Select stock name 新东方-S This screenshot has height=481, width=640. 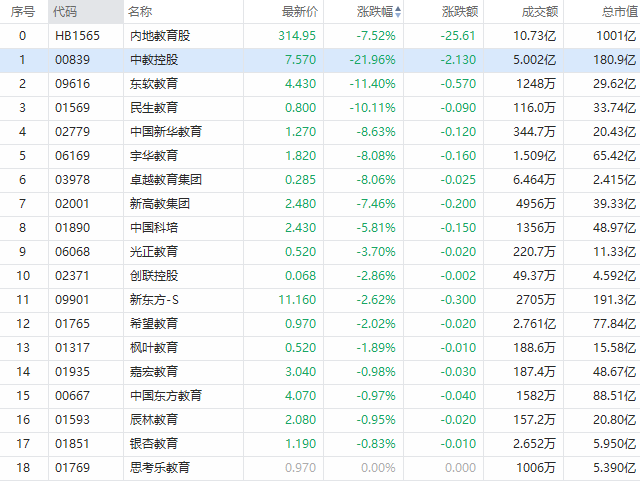[x=154, y=300]
